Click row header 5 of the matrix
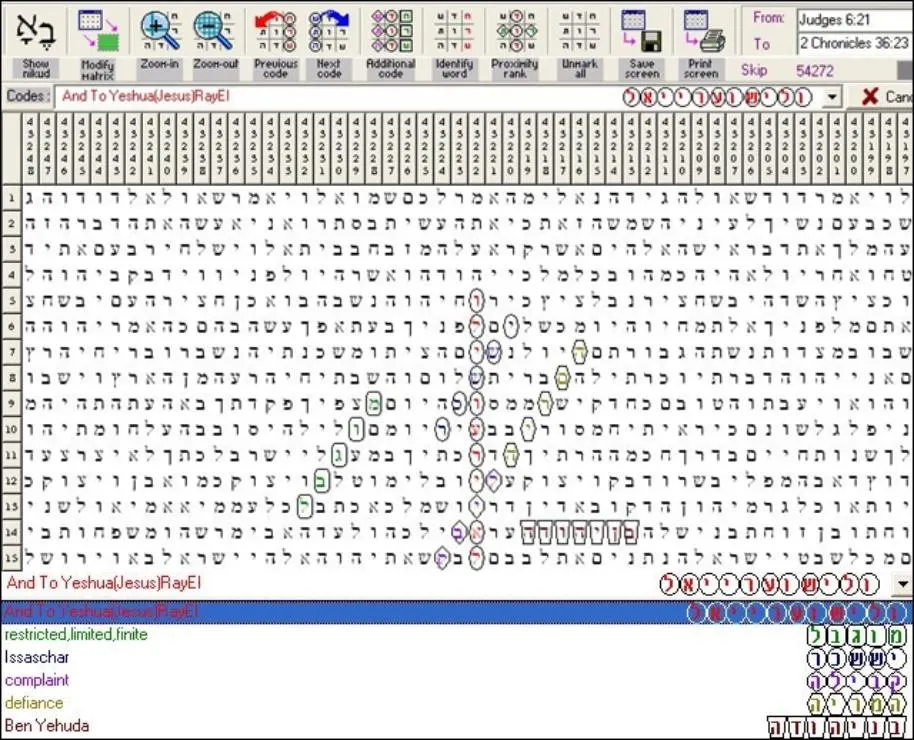 point(11,301)
